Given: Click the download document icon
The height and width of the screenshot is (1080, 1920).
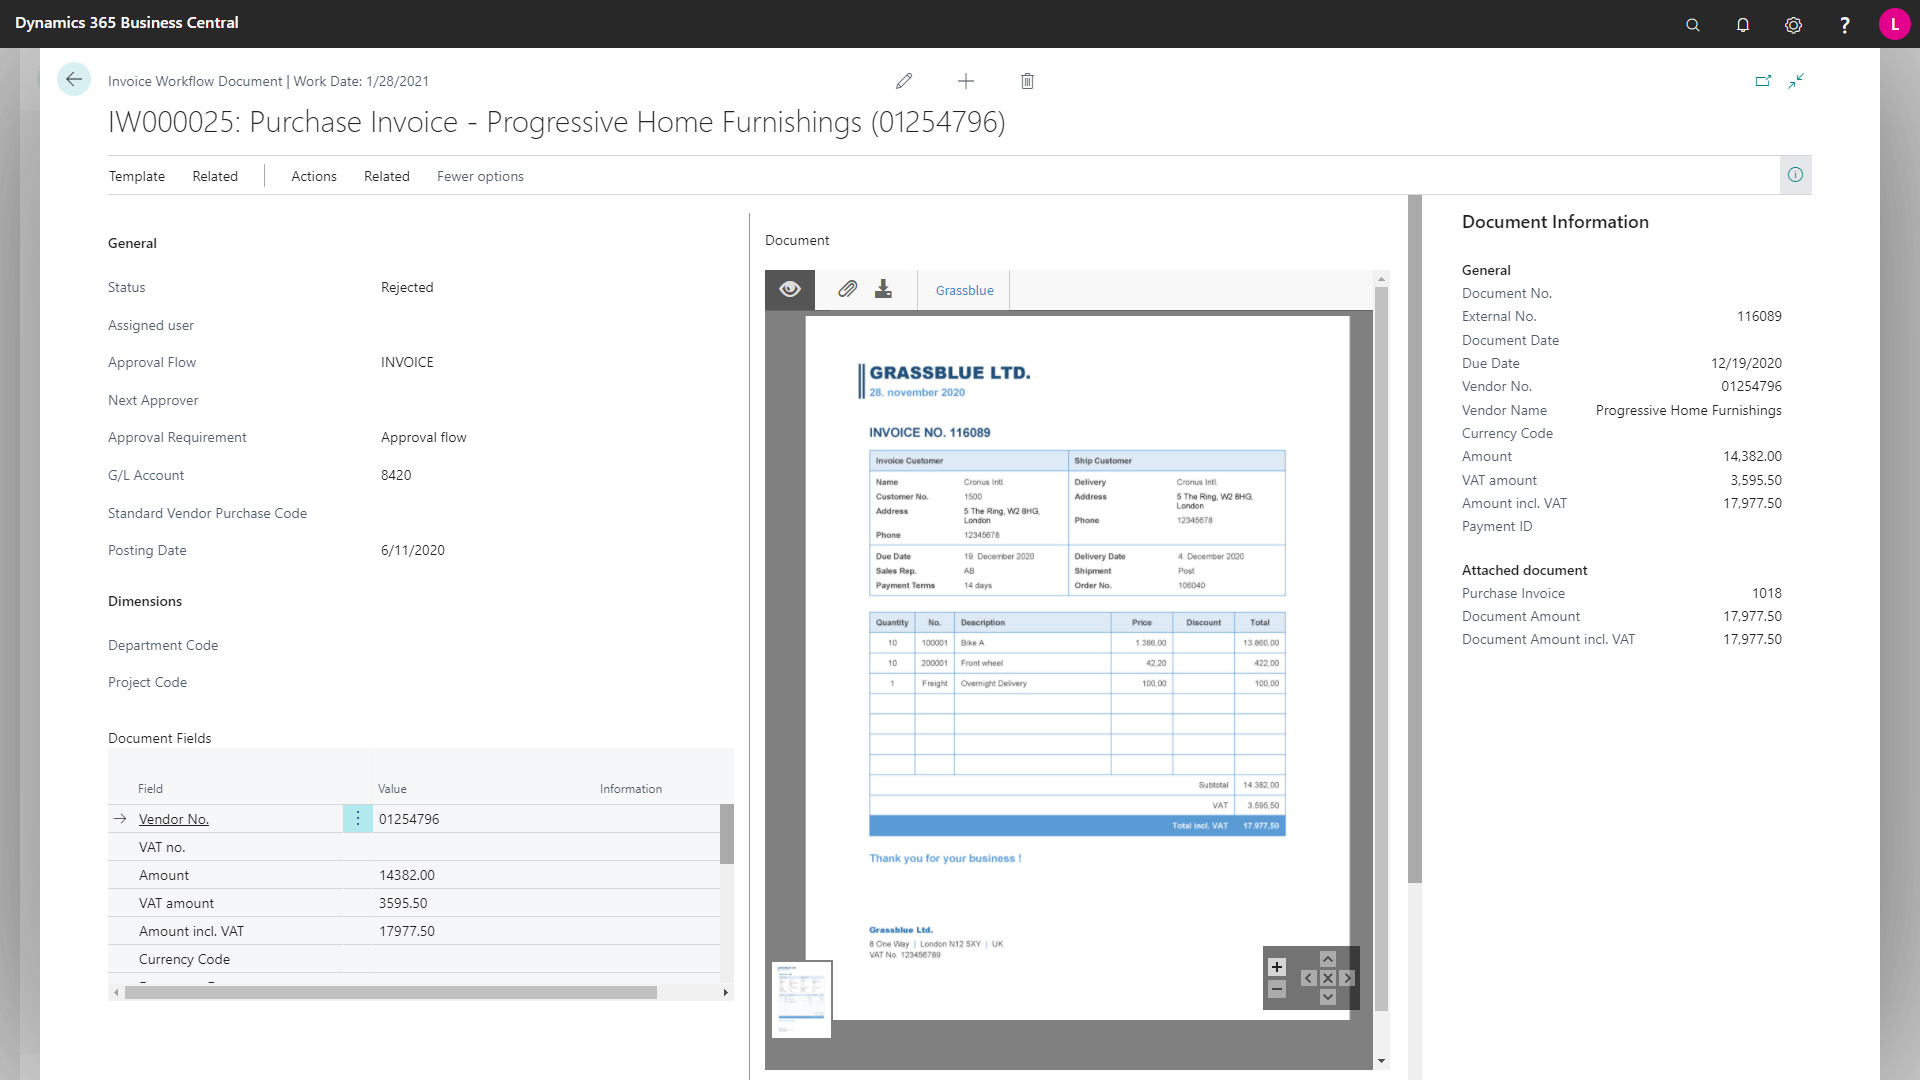Looking at the screenshot, I should coord(884,290).
